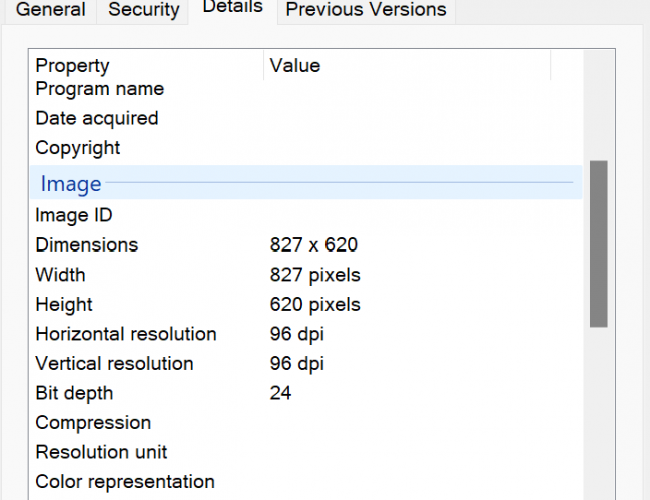Click the vertical scrollbar thumb

(x=598, y=243)
